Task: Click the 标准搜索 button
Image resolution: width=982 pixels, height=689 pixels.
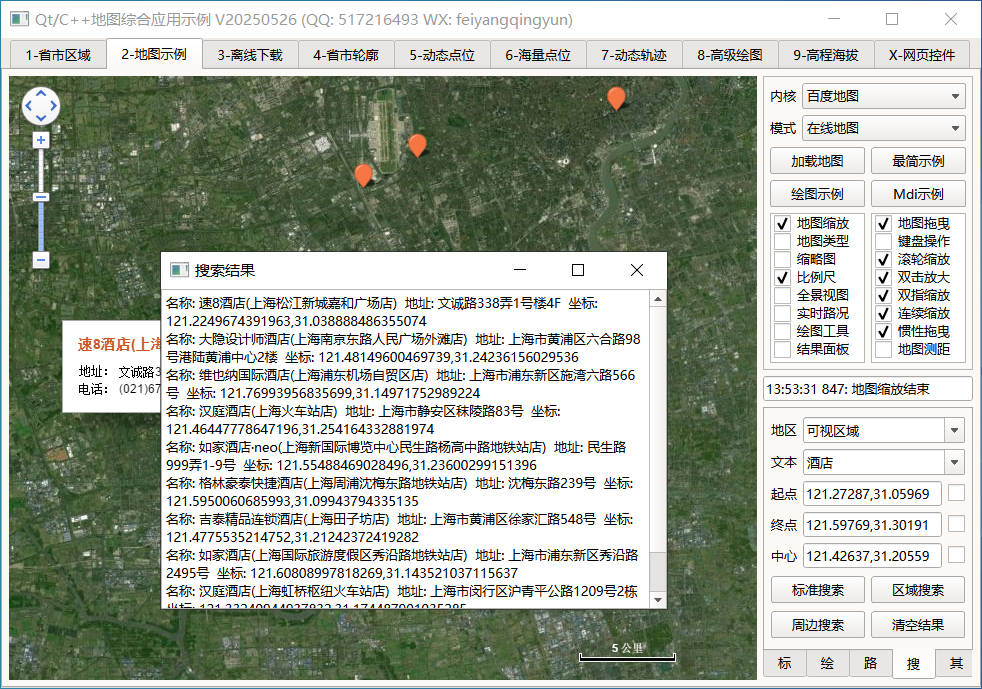Action: click(817, 590)
